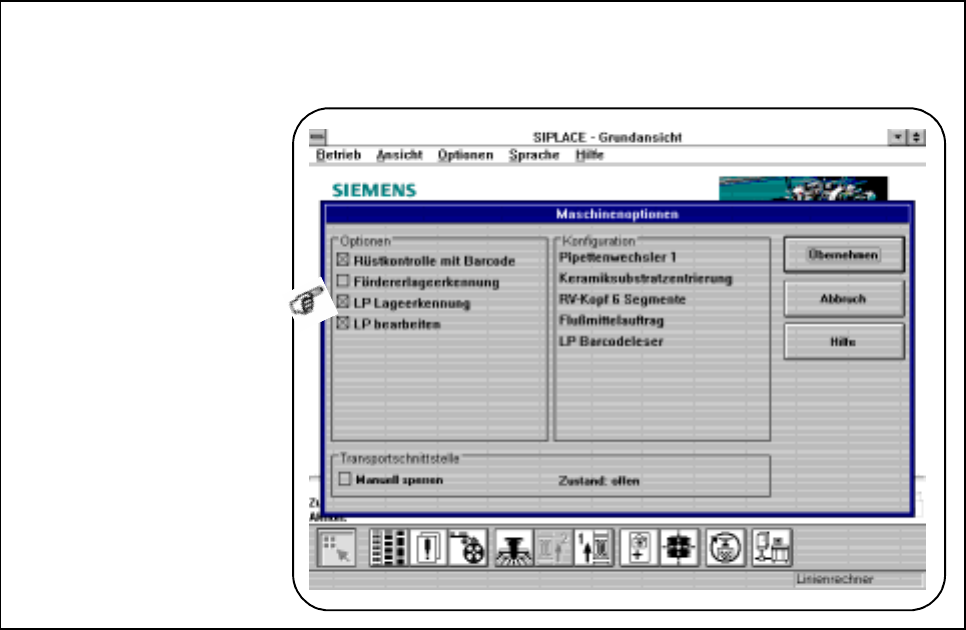Click the Übernehmen button
This screenshot has height=630, width=966.
click(844, 254)
